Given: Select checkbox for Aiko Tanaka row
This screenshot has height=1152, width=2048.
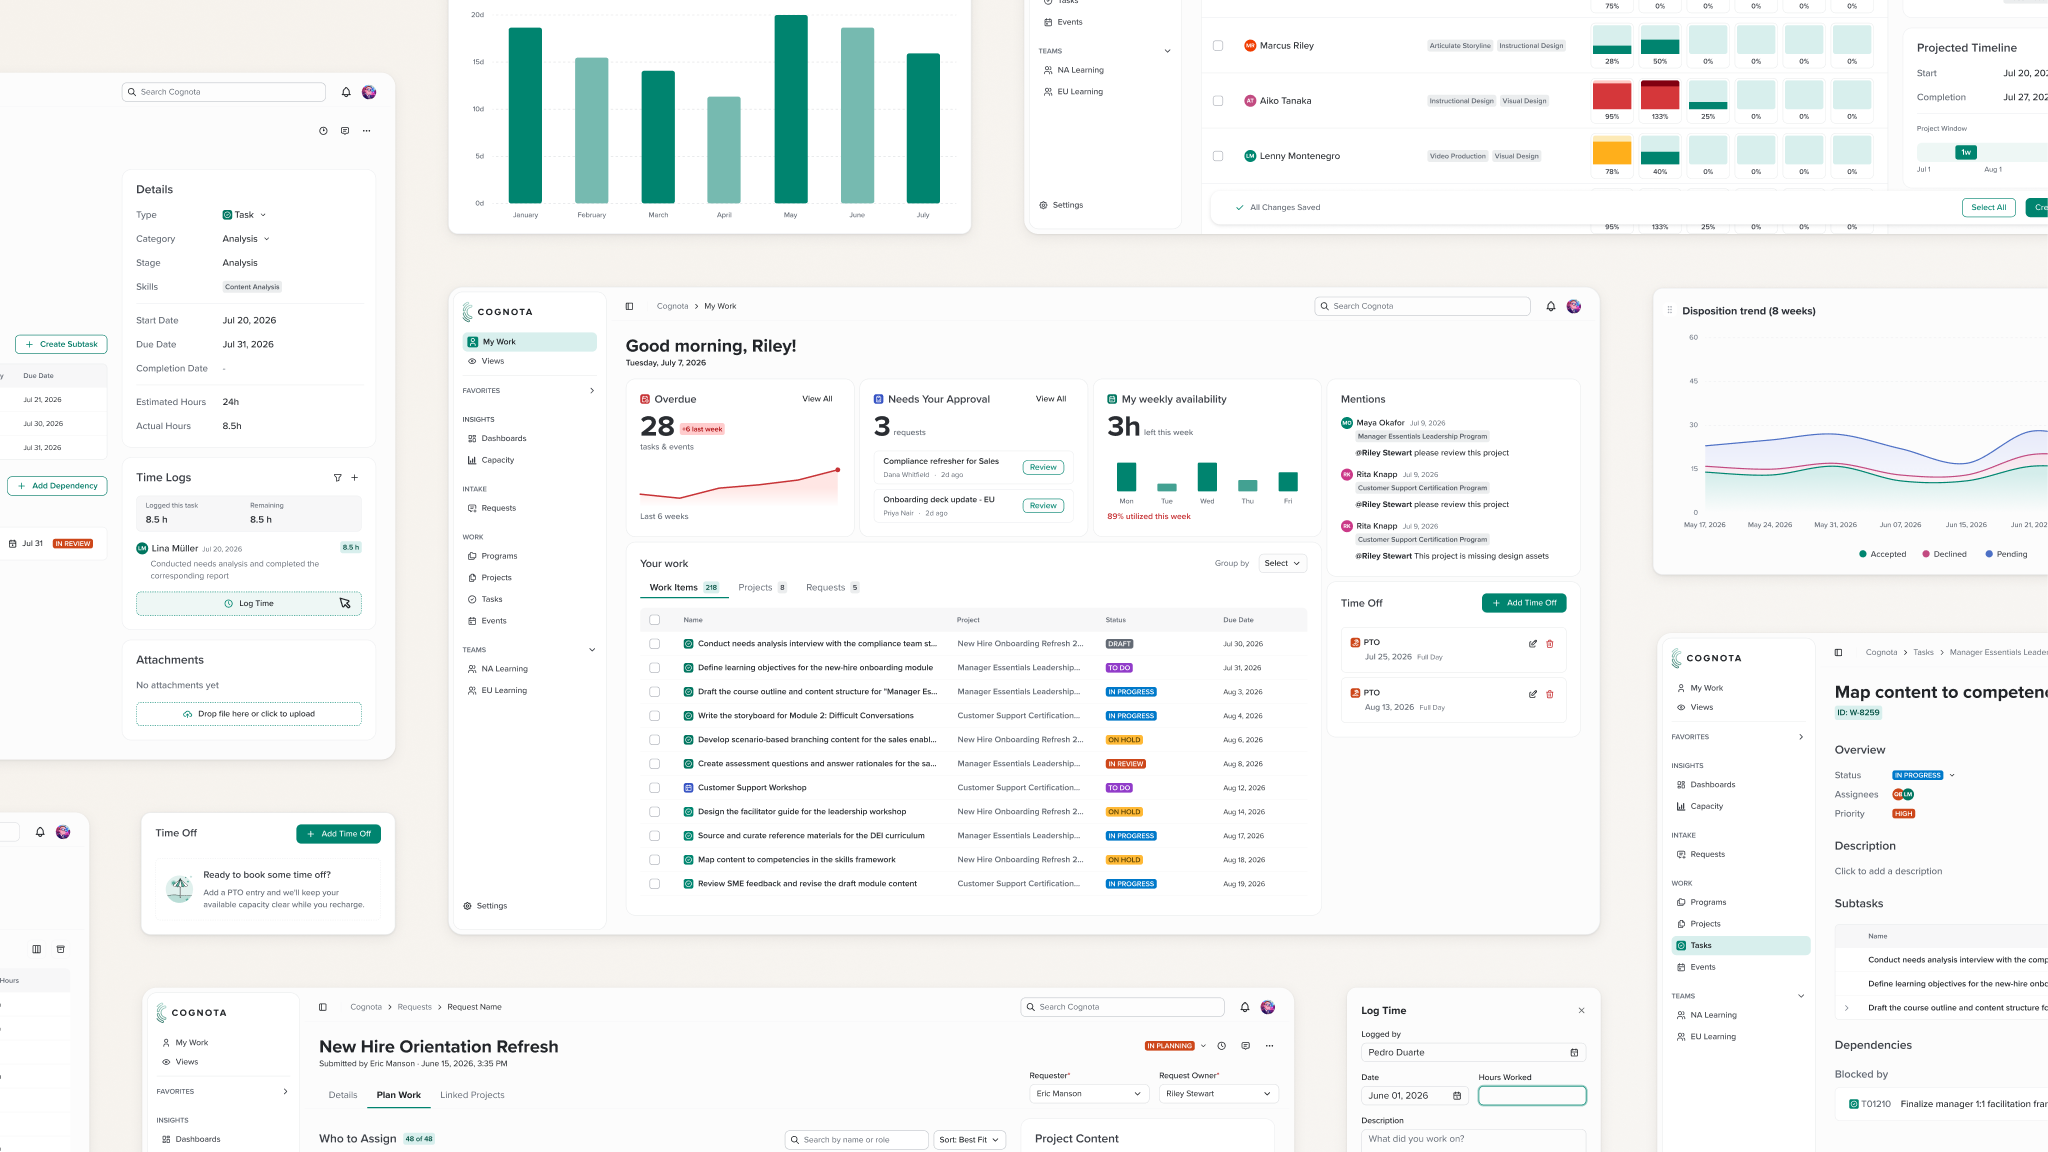Looking at the screenshot, I should [x=1218, y=101].
